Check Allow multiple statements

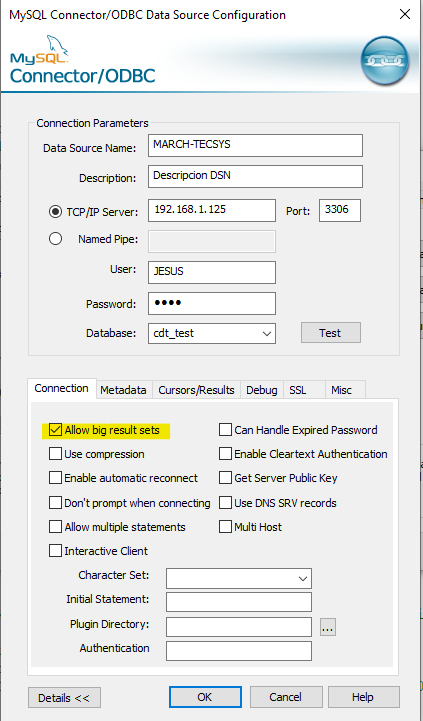(x=55, y=527)
